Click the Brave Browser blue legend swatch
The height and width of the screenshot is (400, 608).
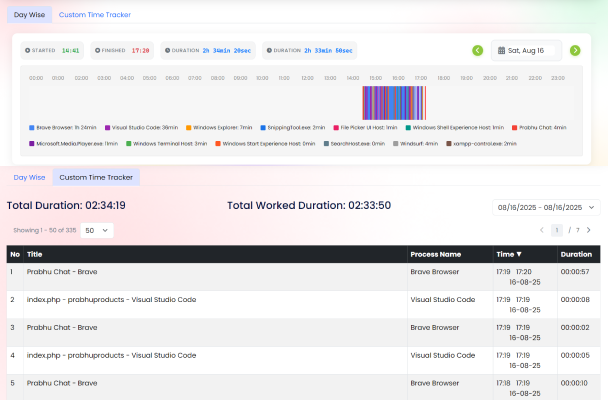tap(32, 128)
